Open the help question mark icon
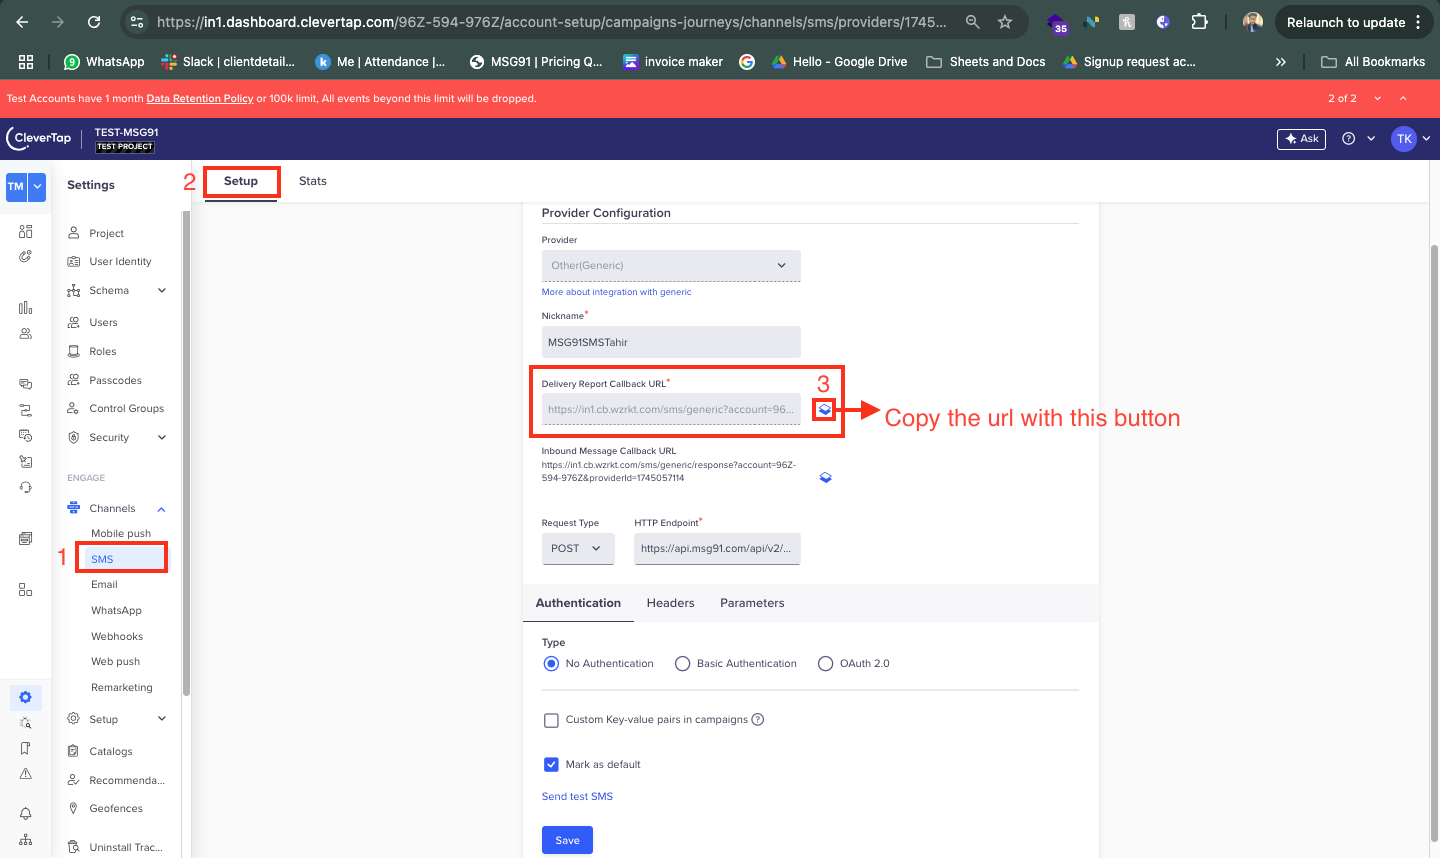 [1348, 139]
